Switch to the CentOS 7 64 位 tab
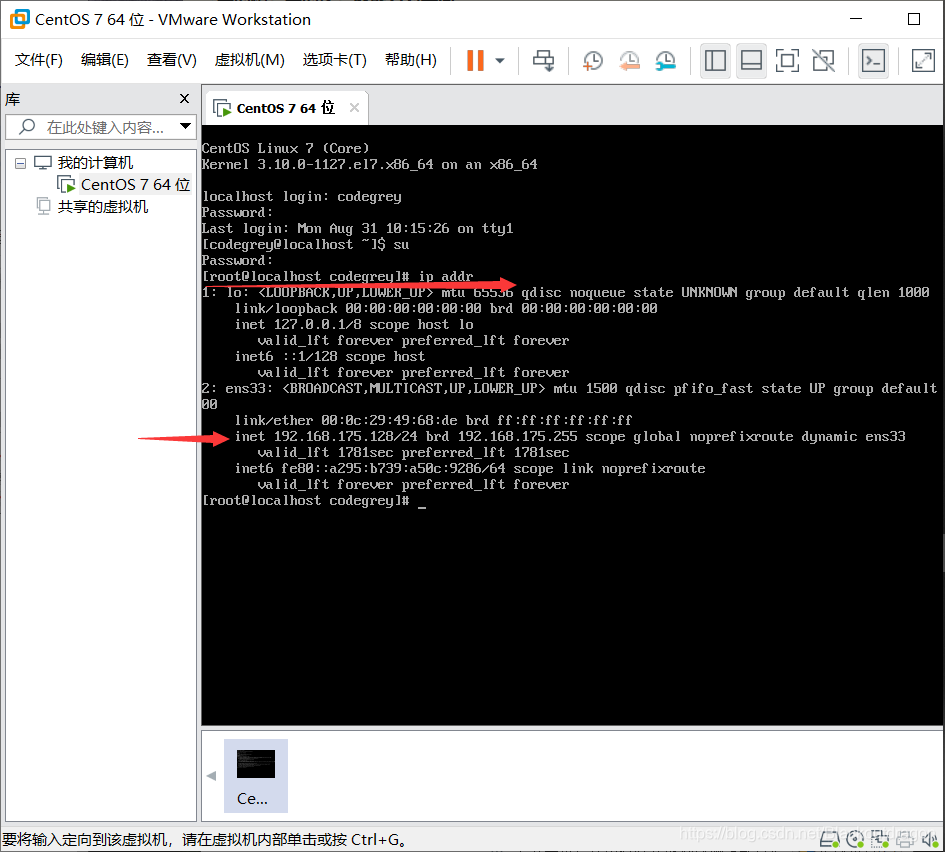 tap(285, 108)
